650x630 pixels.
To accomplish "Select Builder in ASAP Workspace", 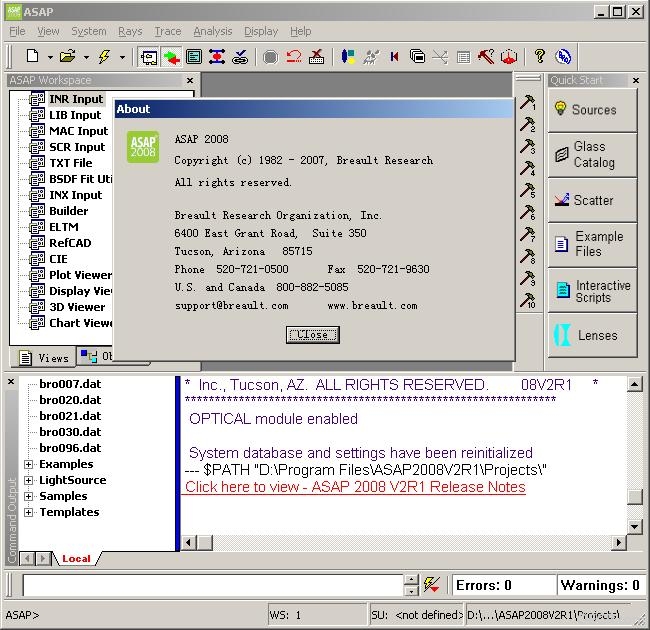I will tap(68, 211).
